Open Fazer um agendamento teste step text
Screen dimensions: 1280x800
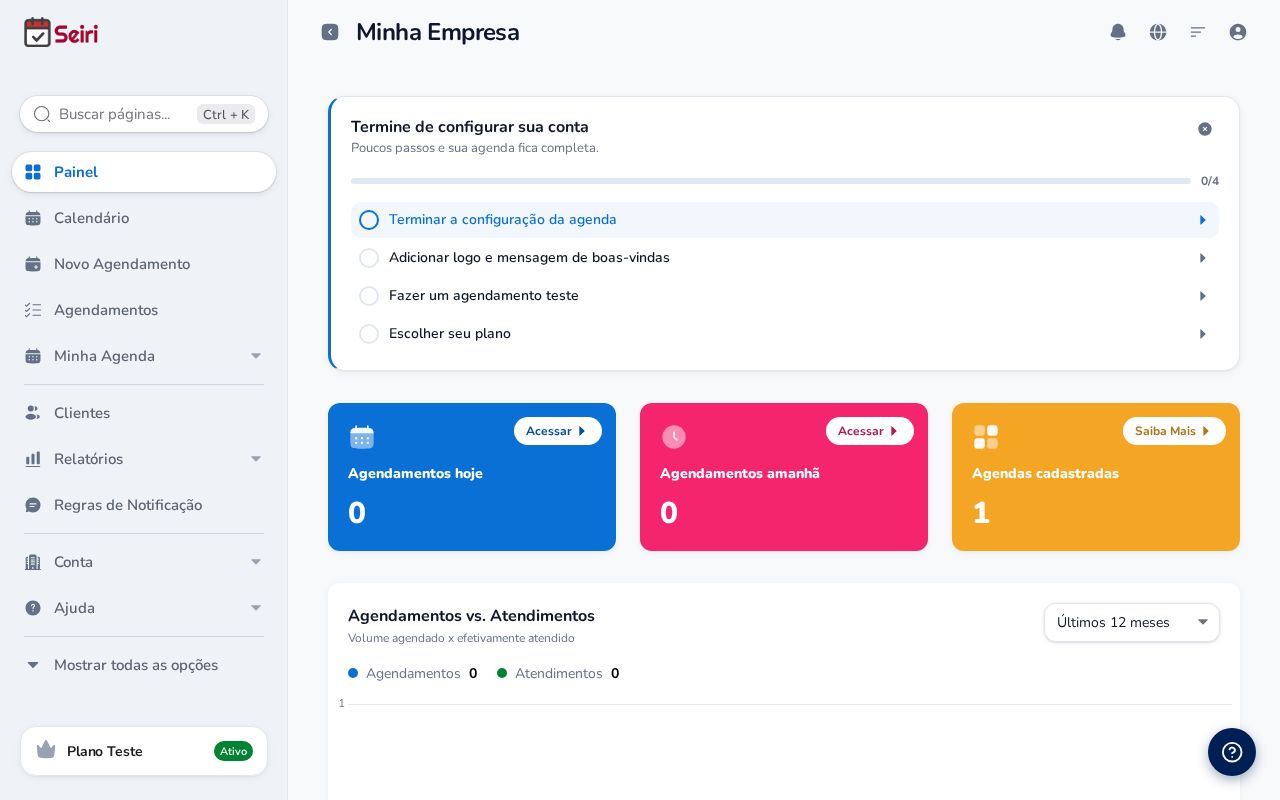click(484, 296)
